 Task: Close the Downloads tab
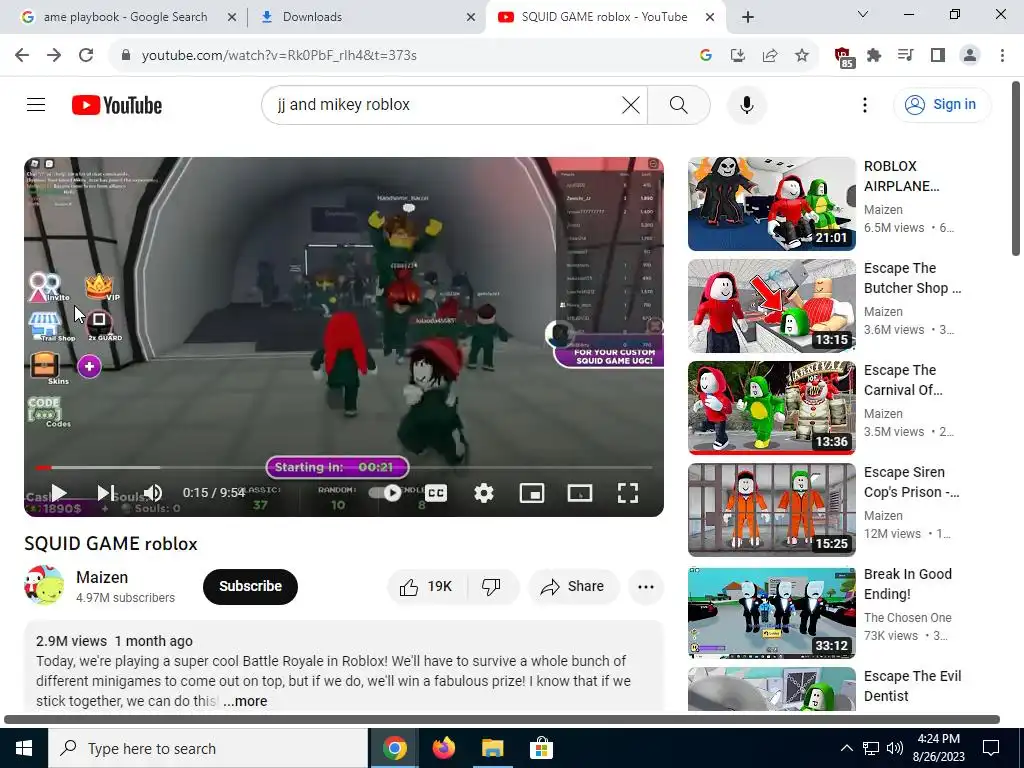tap(471, 17)
